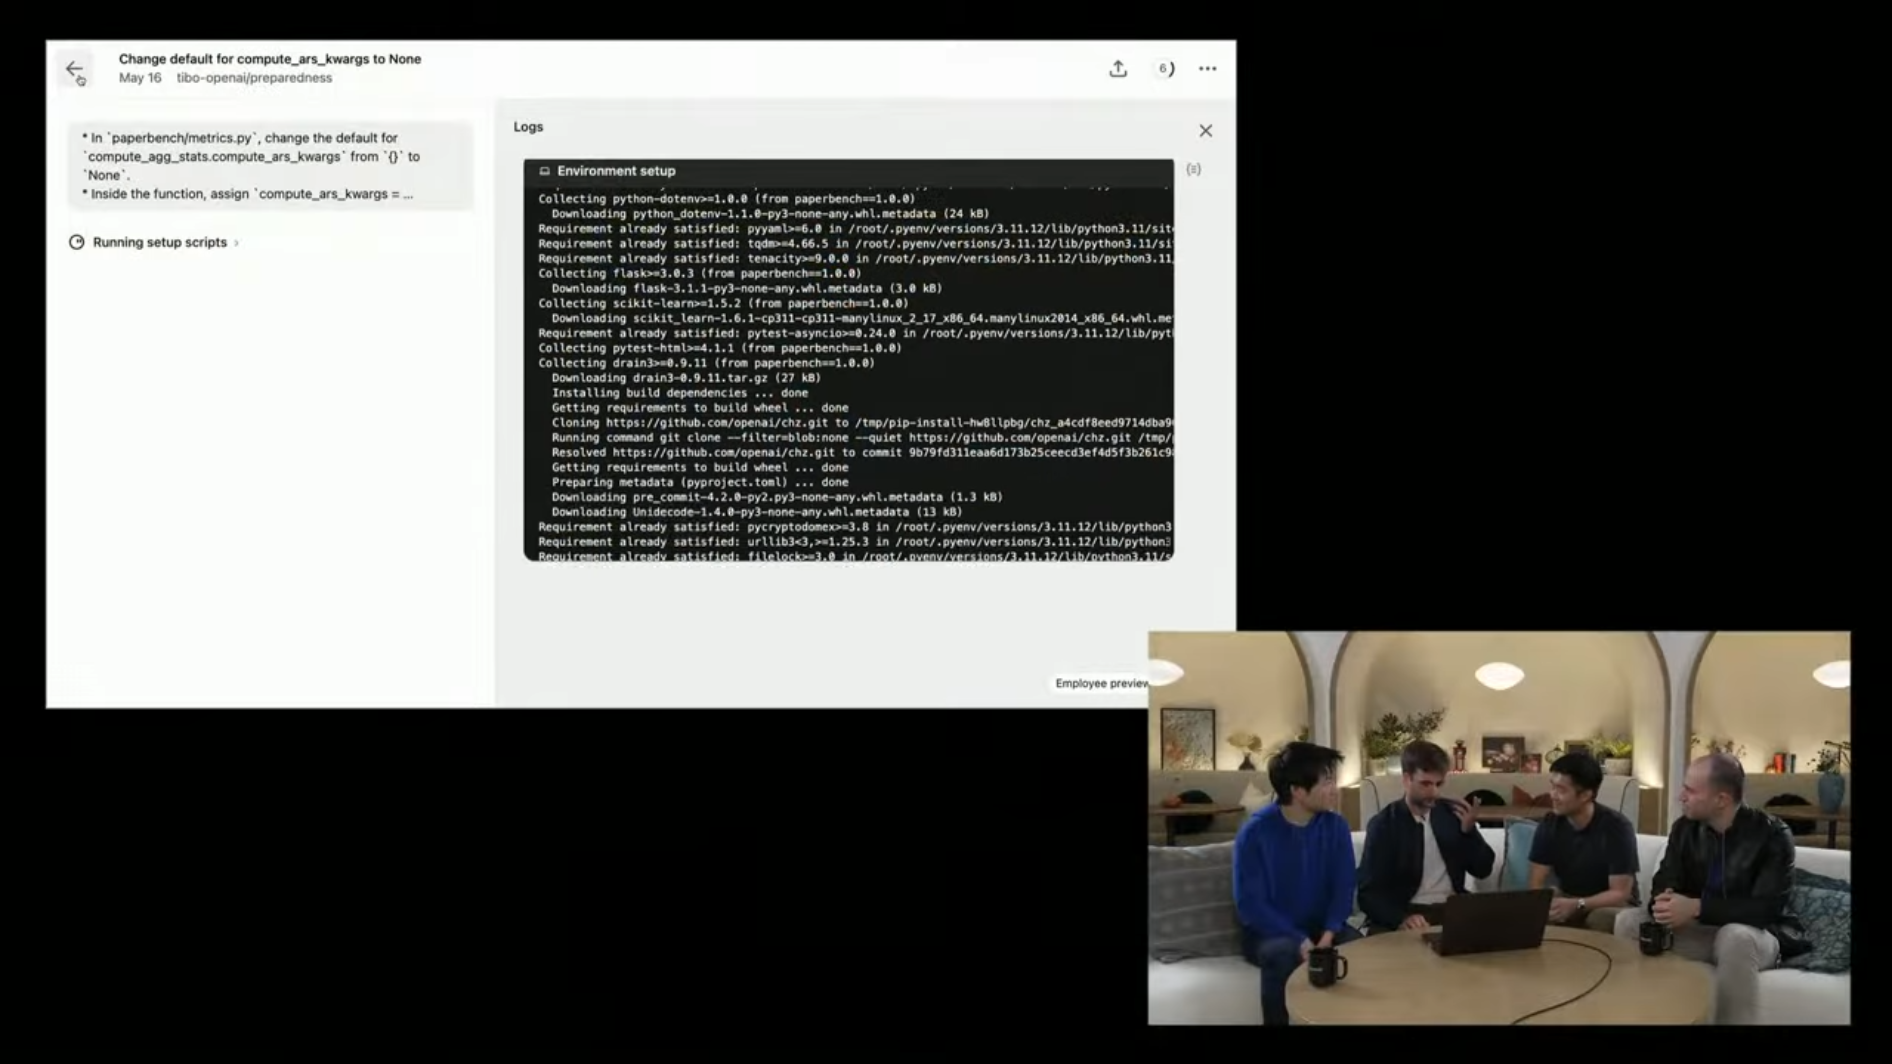Click the tibo-openai/preparedness repository label
The width and height of the screenshot is (1892, 1064).
pos(254,78)
